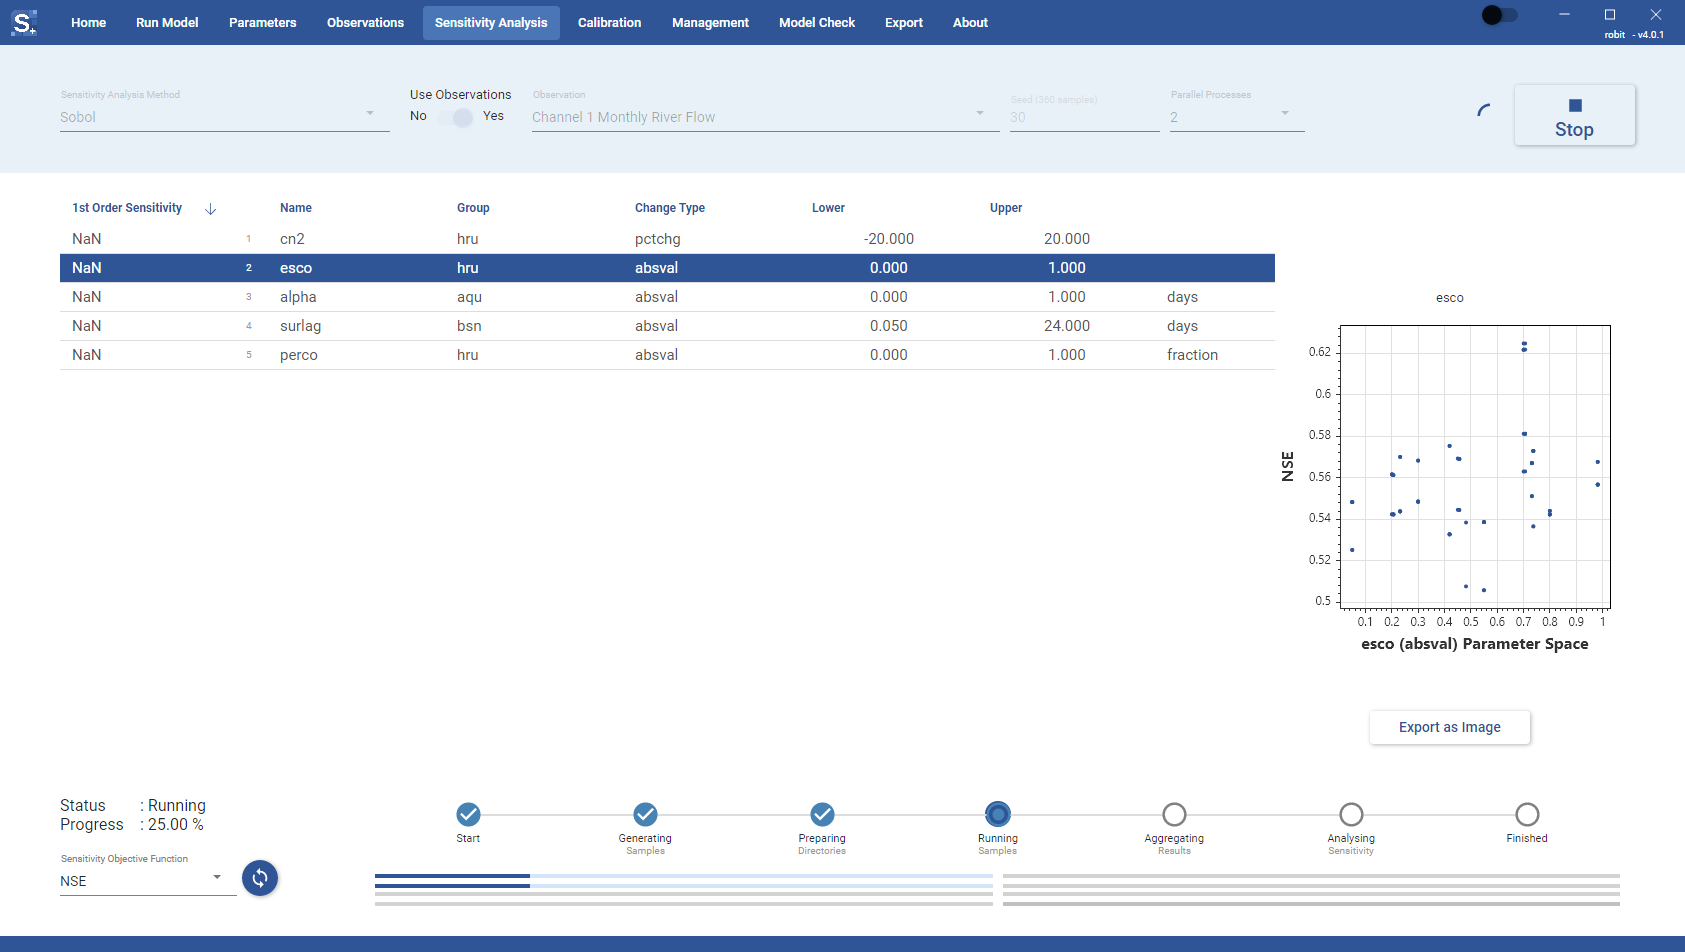This screenshot has height=952, width=1685.
Task: Switch to the Management tab
Action: 710,22
